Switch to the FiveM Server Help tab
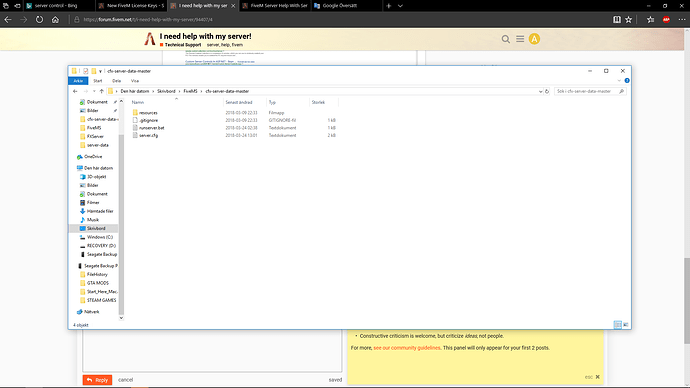 (275, 6)
